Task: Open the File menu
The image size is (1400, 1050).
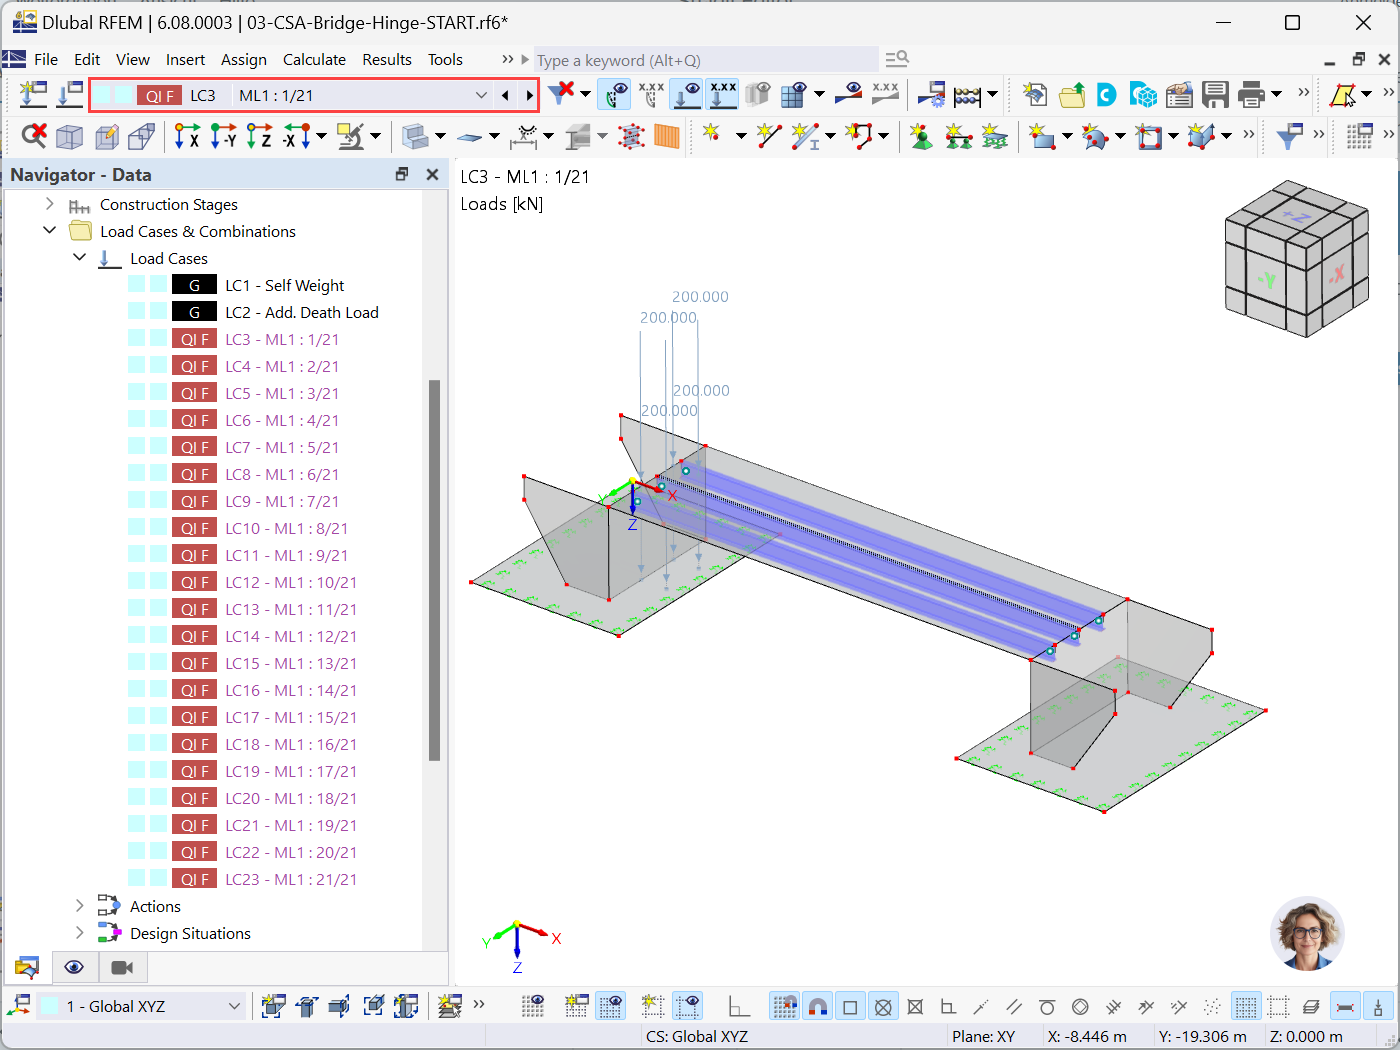Action: point(46,60)
